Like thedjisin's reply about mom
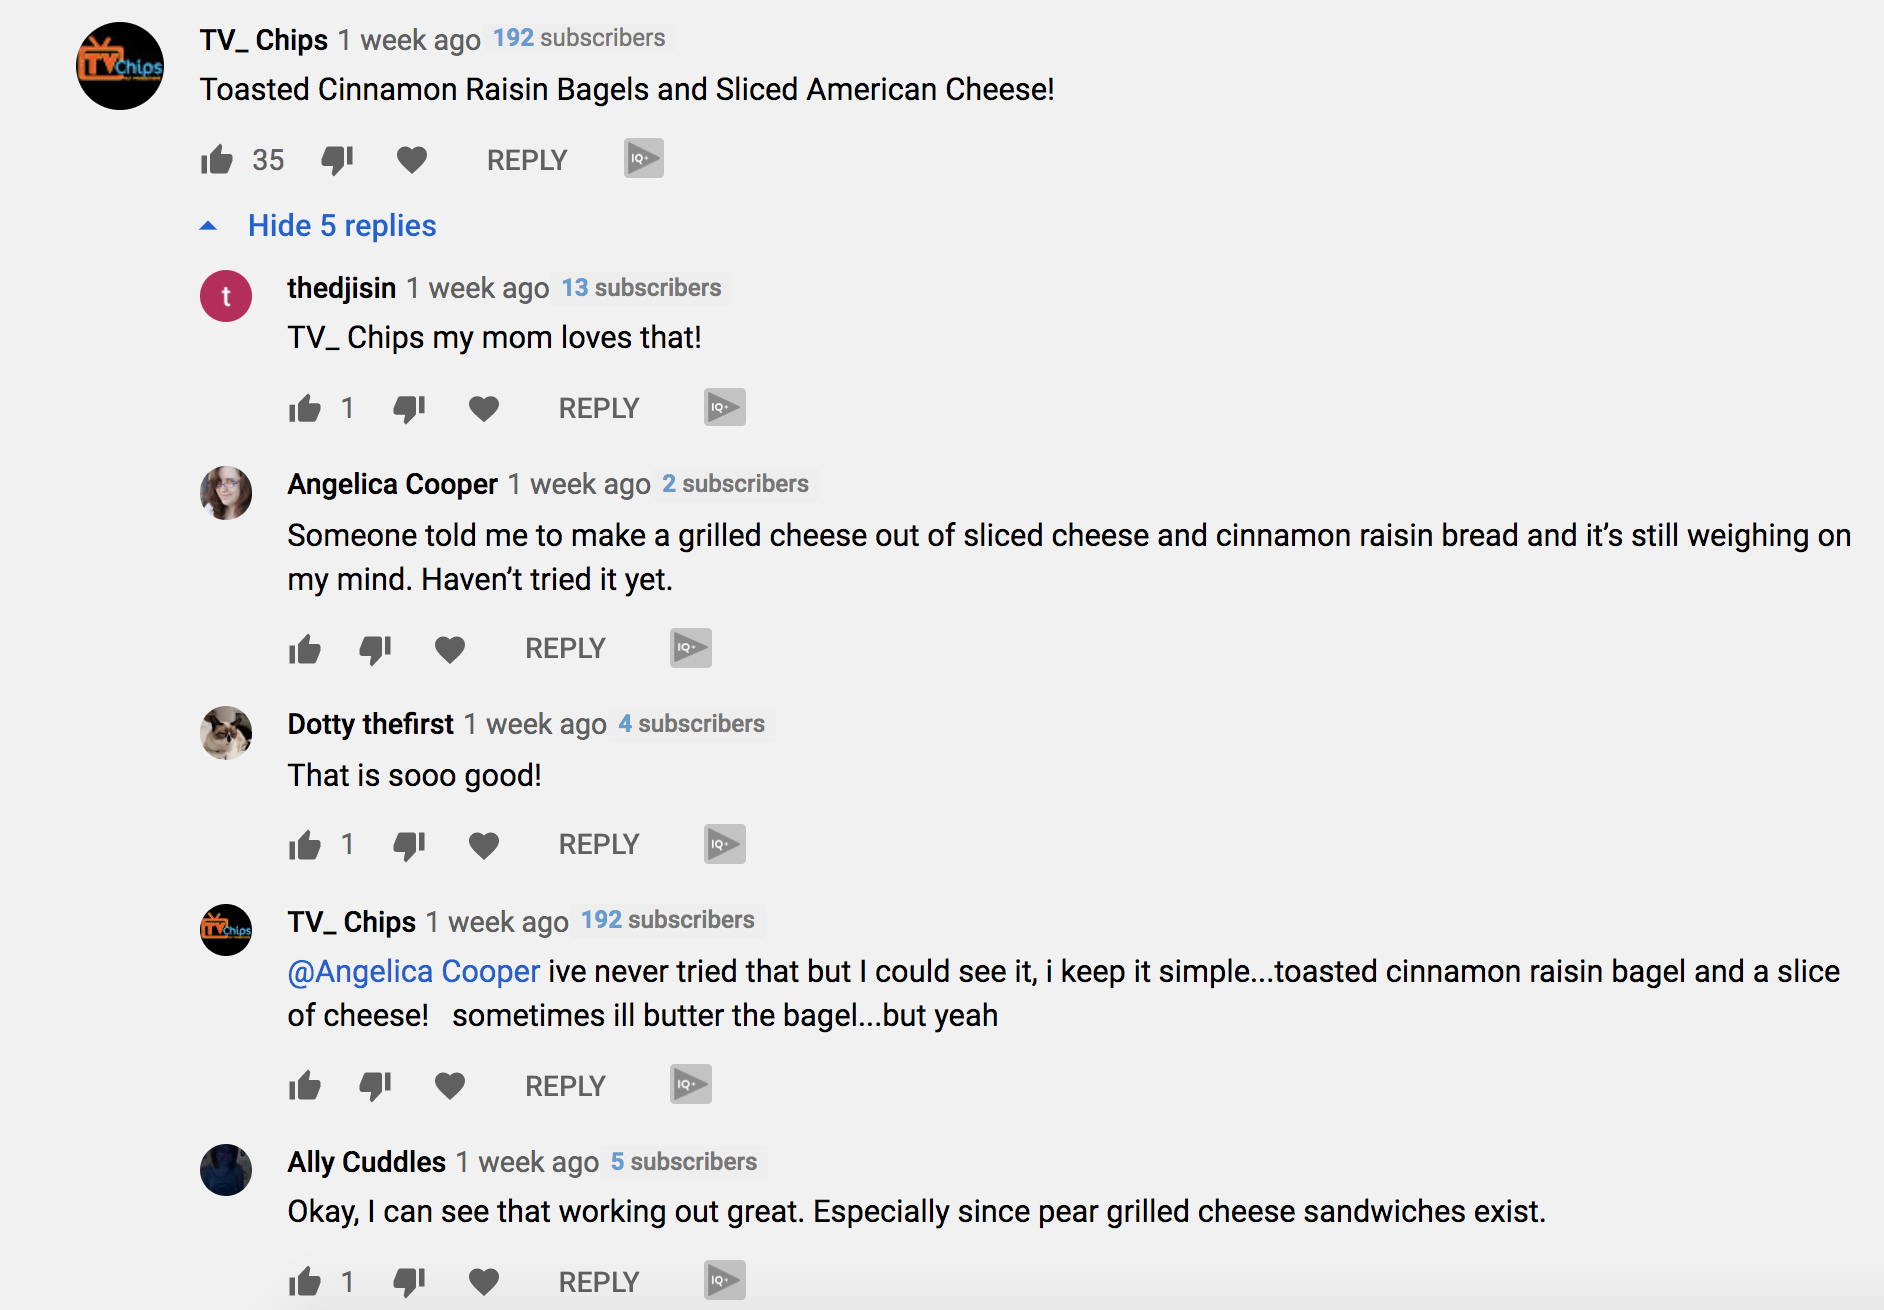 point(304,408)
